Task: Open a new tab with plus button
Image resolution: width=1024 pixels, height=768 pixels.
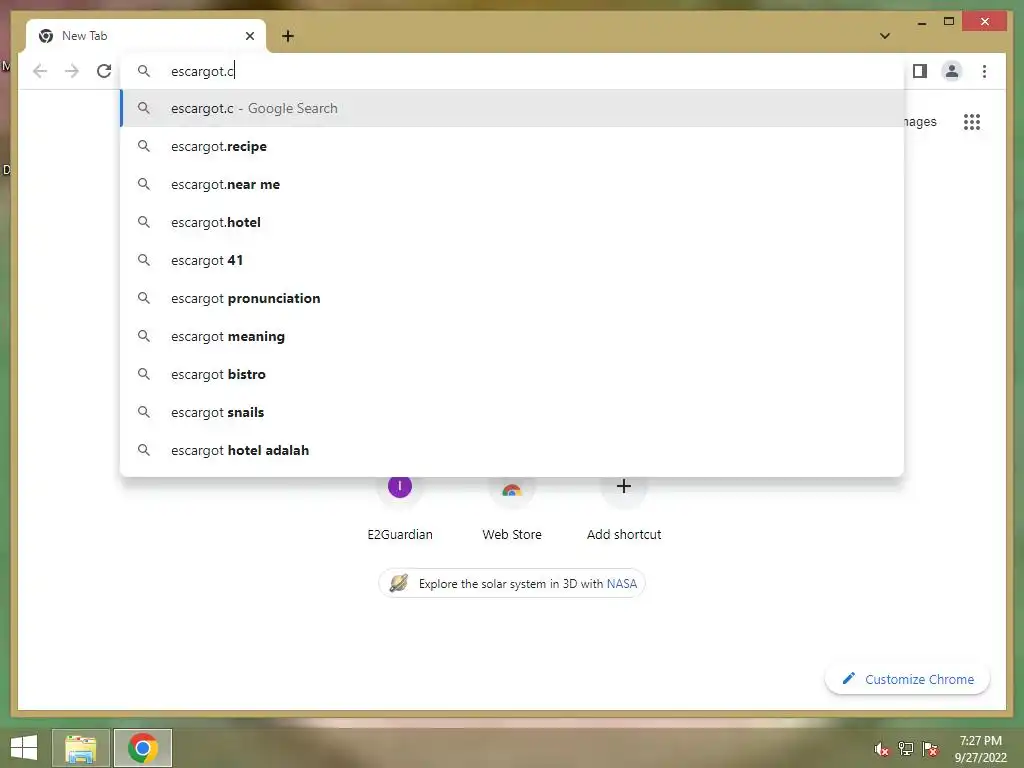Action: (x=288, y=36)
